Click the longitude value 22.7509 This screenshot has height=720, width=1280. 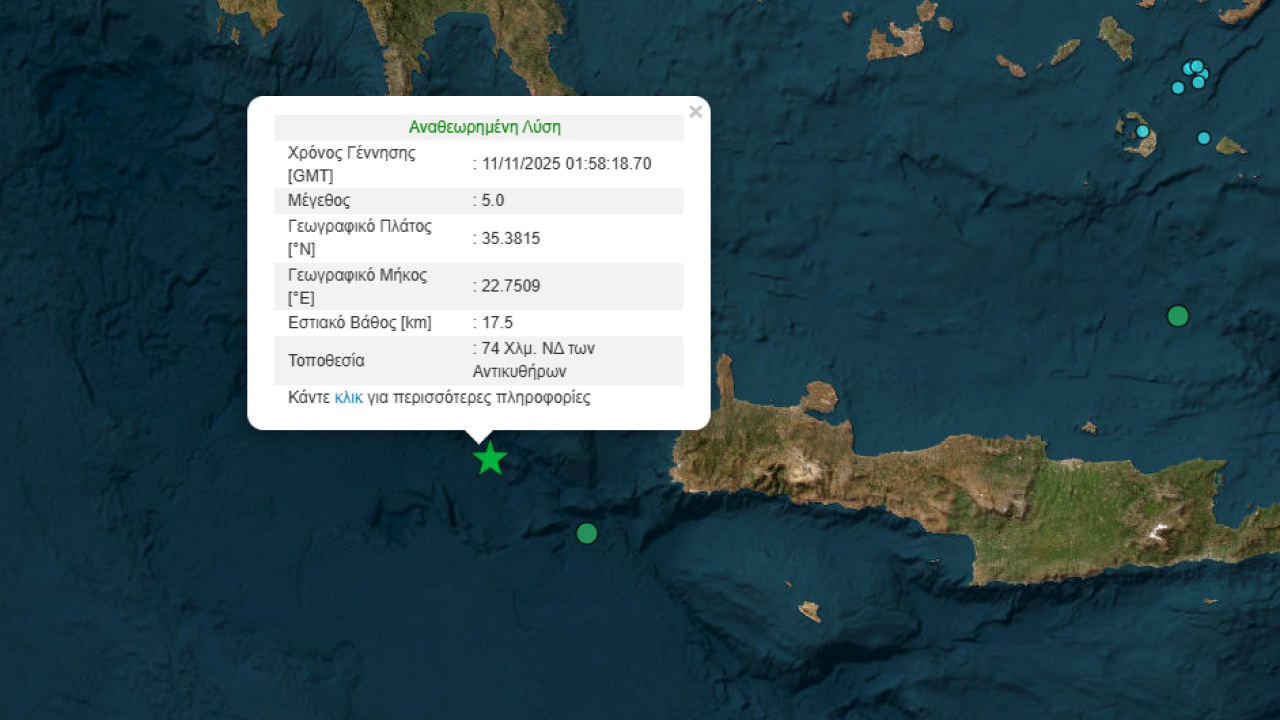(x=510, y=286)
